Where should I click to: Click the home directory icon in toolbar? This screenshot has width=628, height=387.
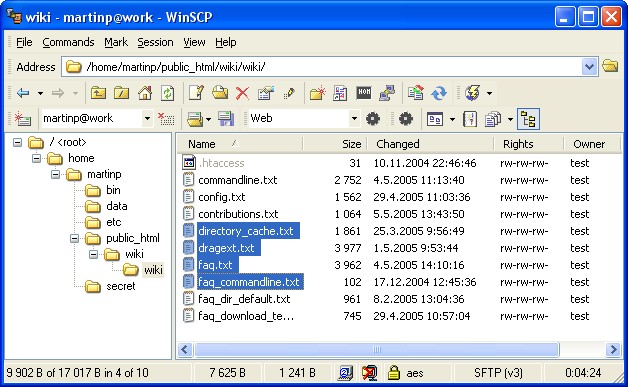145,93
